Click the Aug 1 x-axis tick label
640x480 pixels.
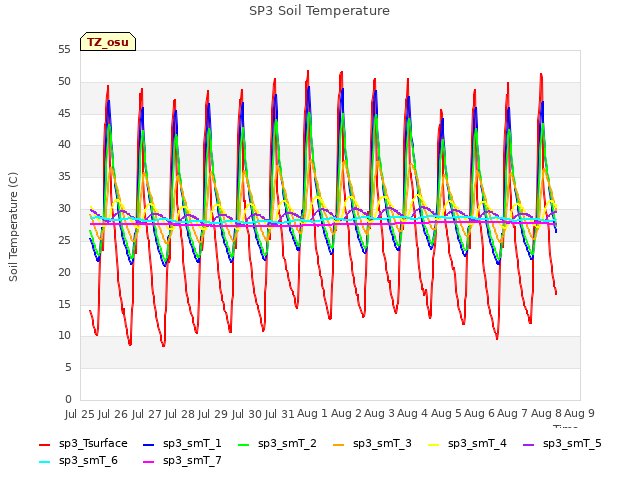312,413
